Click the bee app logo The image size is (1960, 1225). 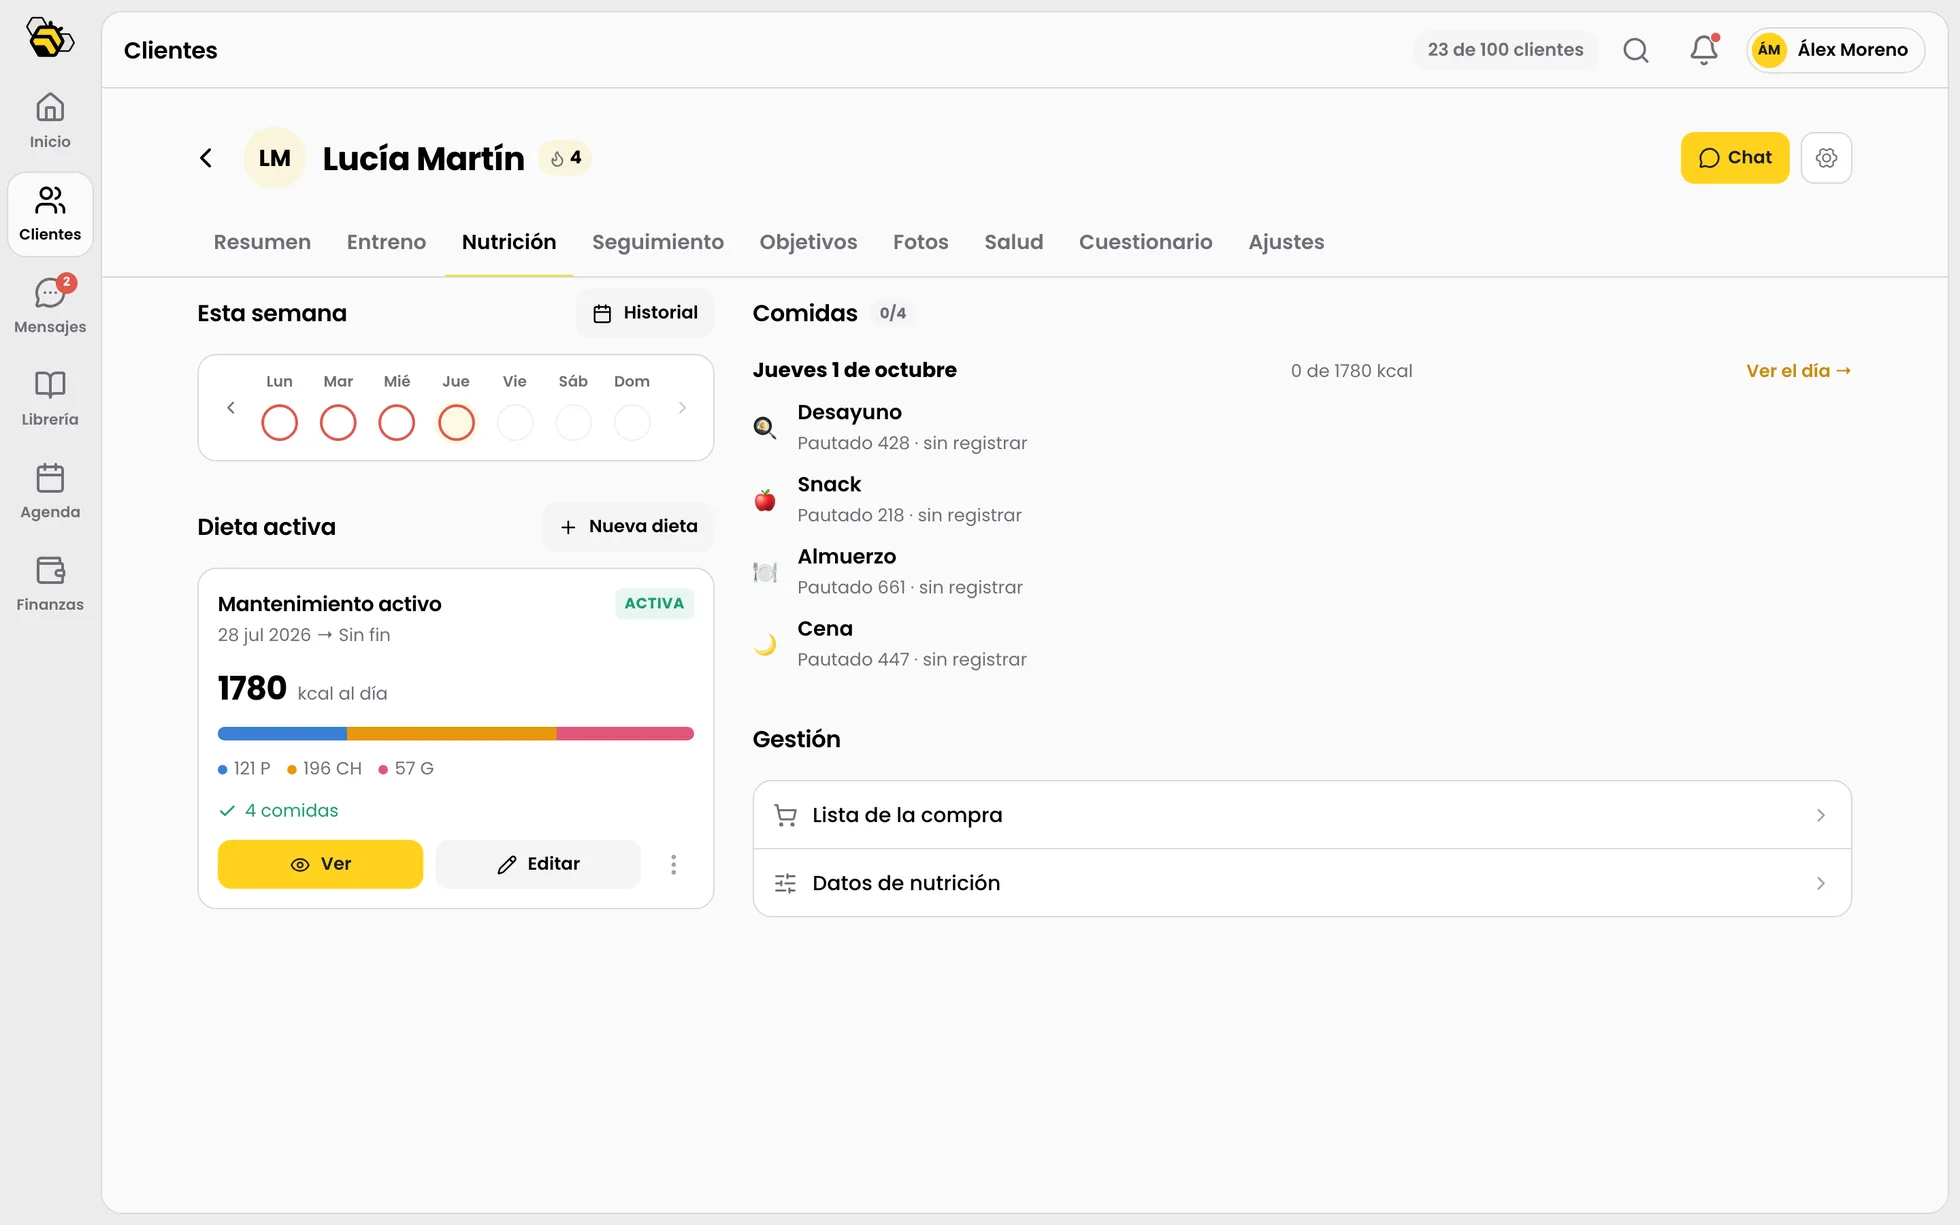coord(50,39)
